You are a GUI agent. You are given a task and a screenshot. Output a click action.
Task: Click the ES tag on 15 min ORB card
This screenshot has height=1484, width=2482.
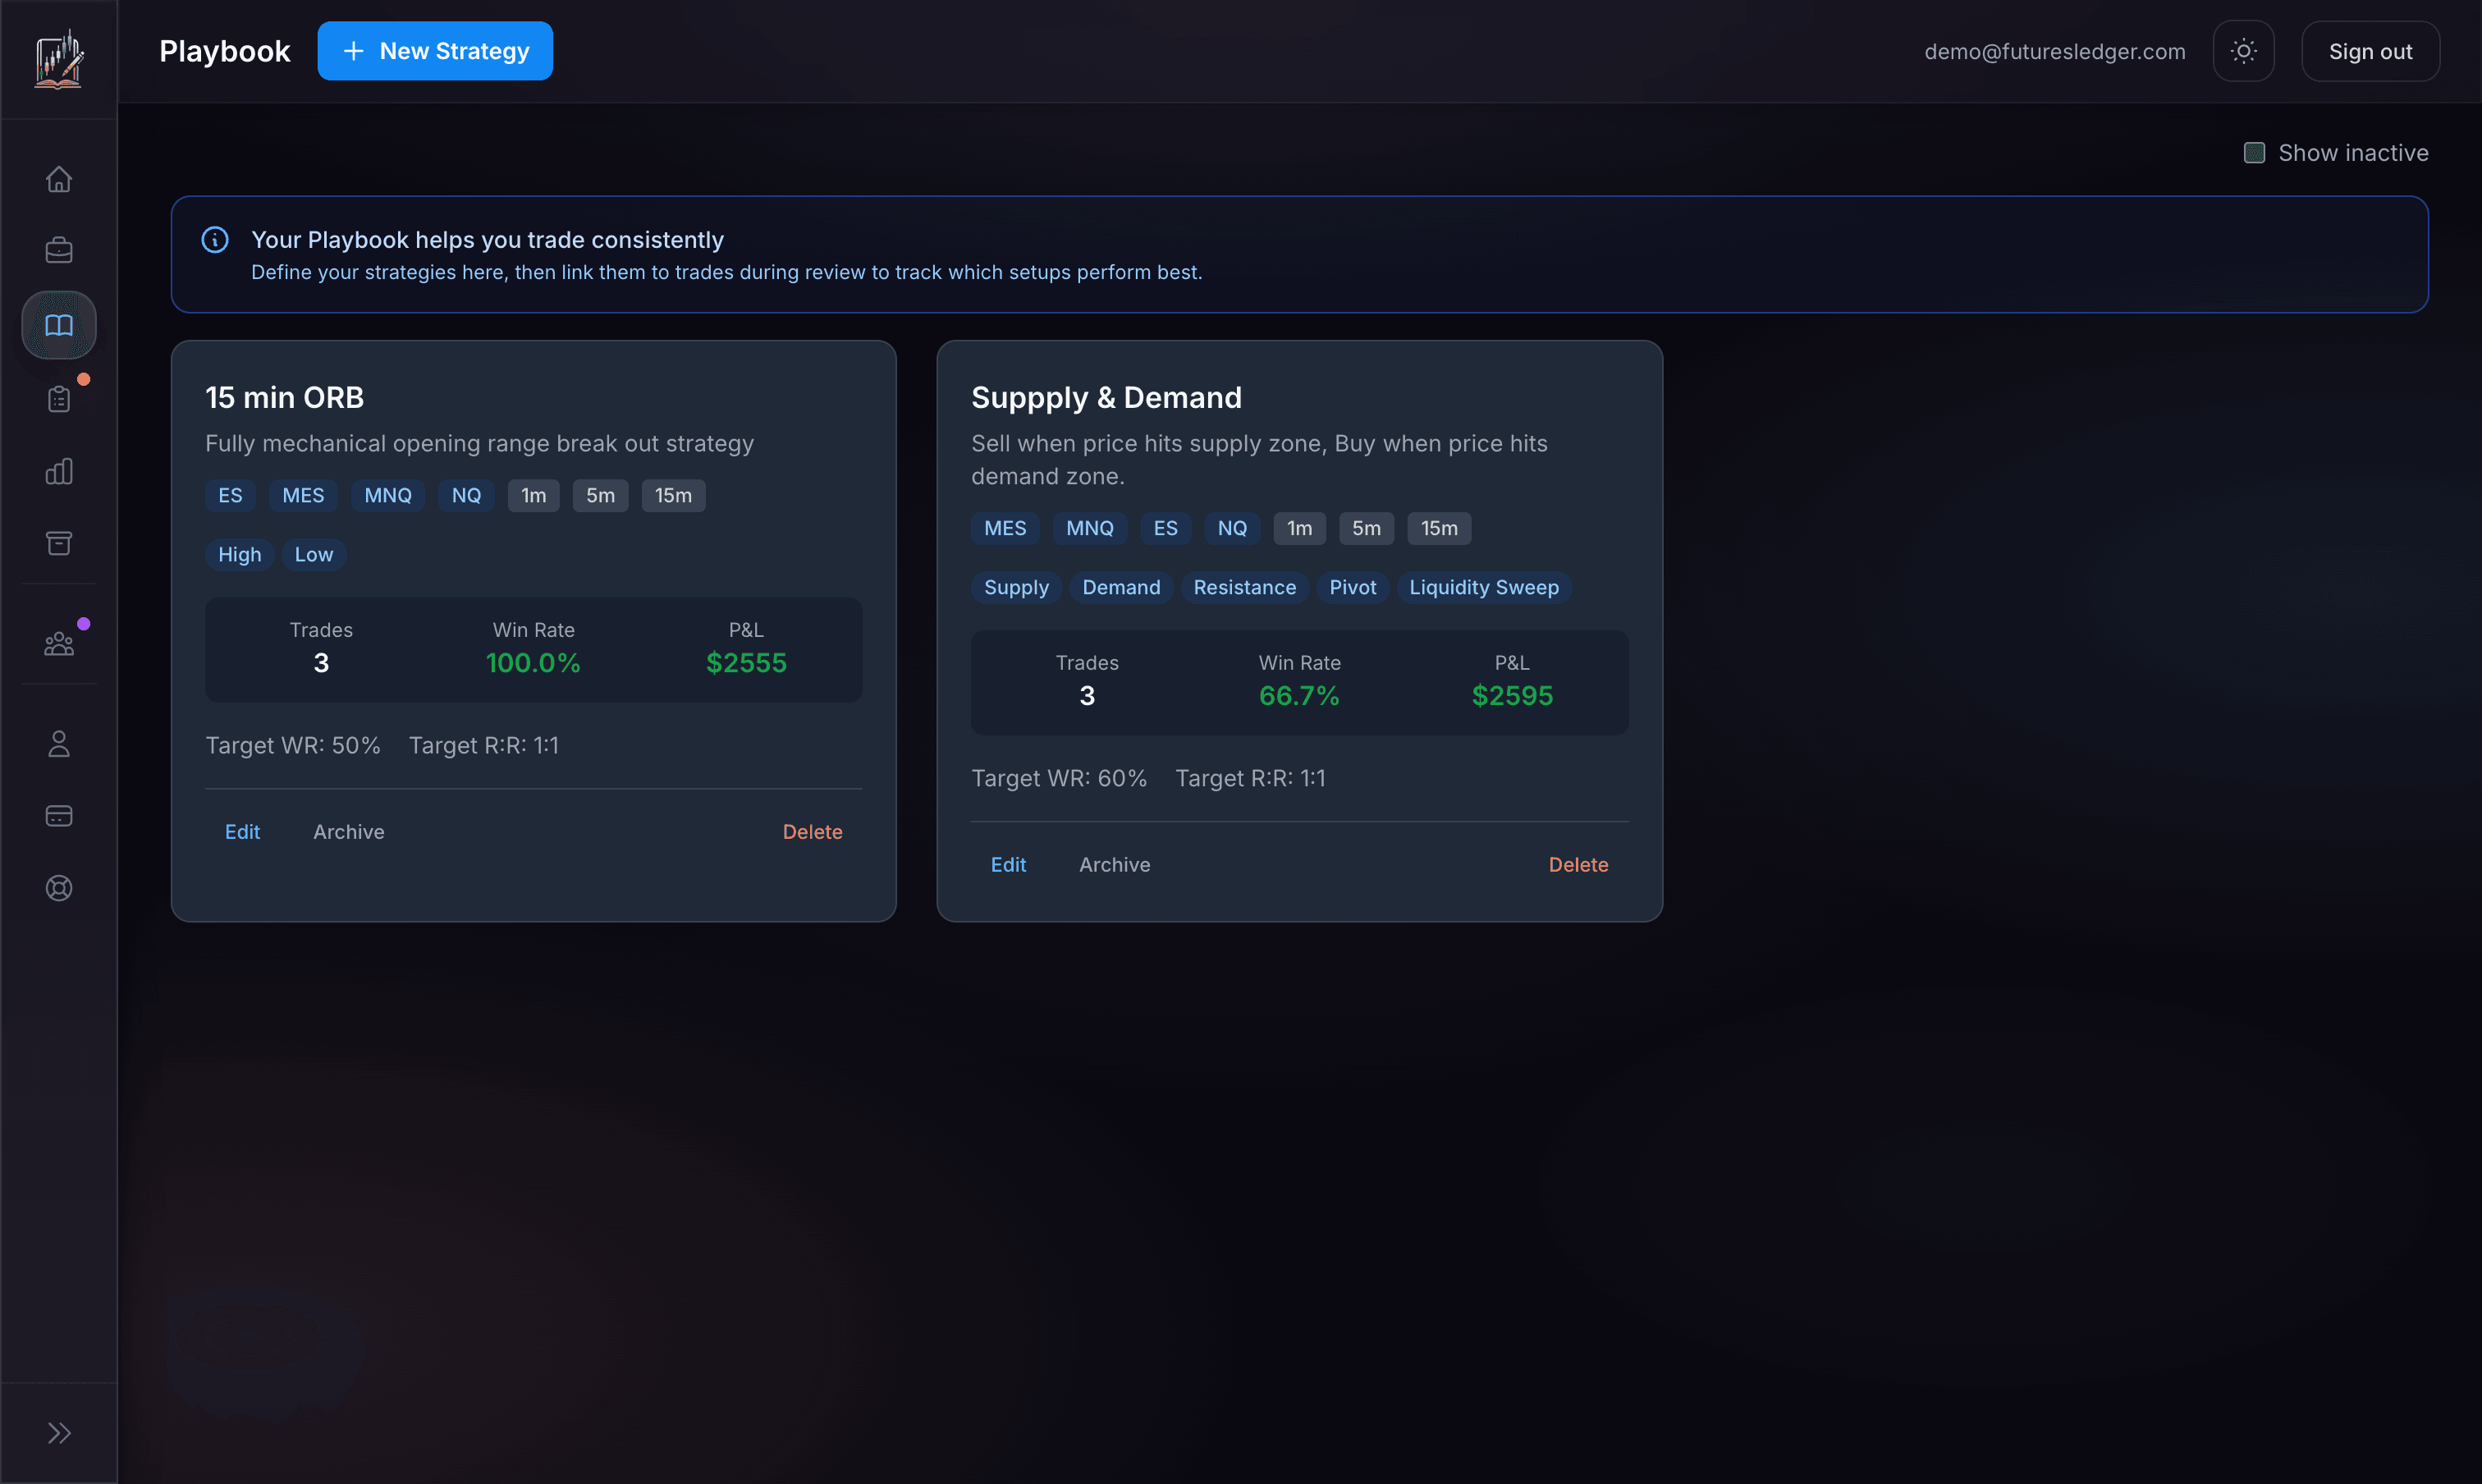pos(230,495)
